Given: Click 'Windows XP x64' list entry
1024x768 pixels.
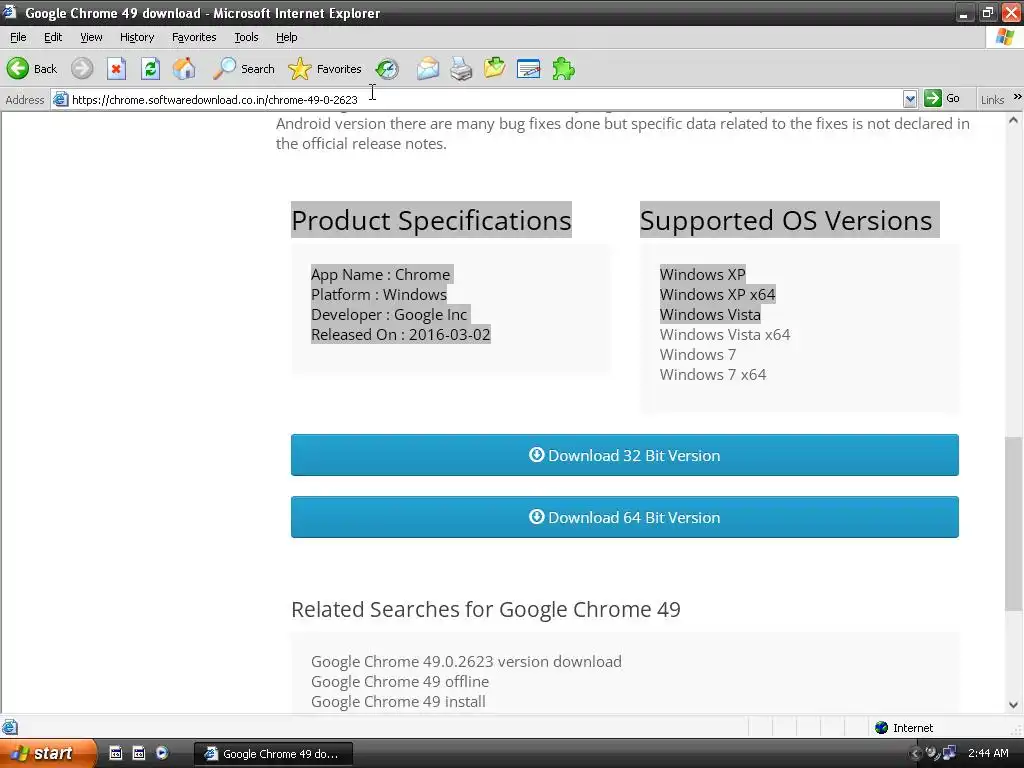Looking at the screenshot, I should tap(717, 295).
